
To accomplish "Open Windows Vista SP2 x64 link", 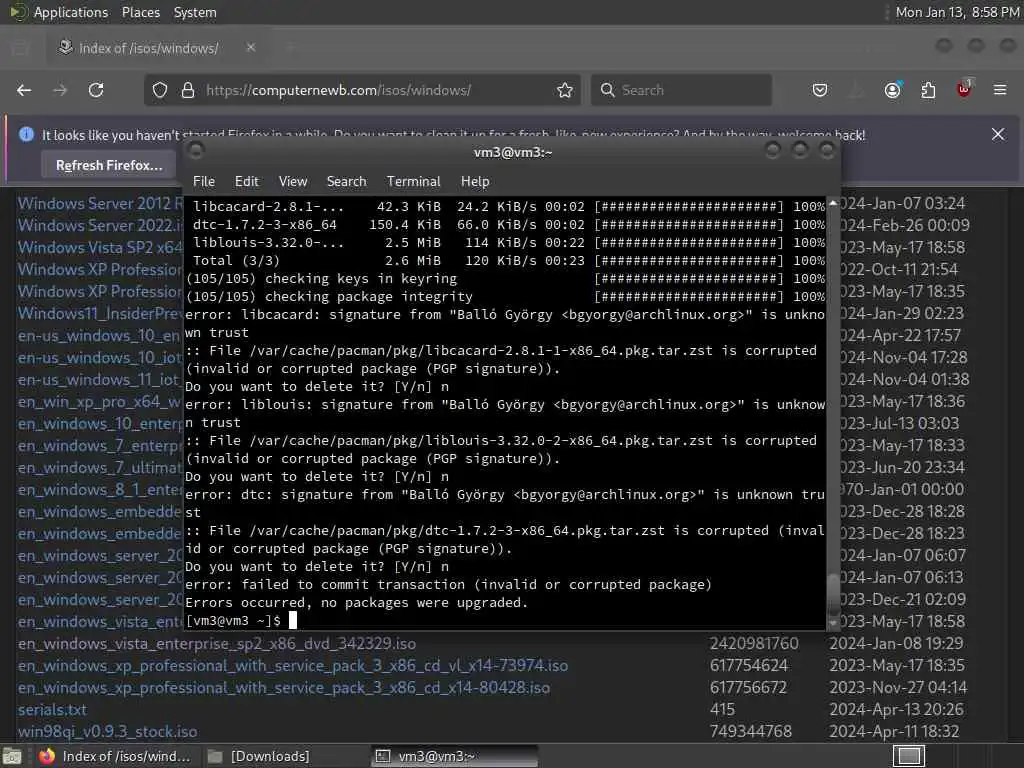I will [100, 248].
